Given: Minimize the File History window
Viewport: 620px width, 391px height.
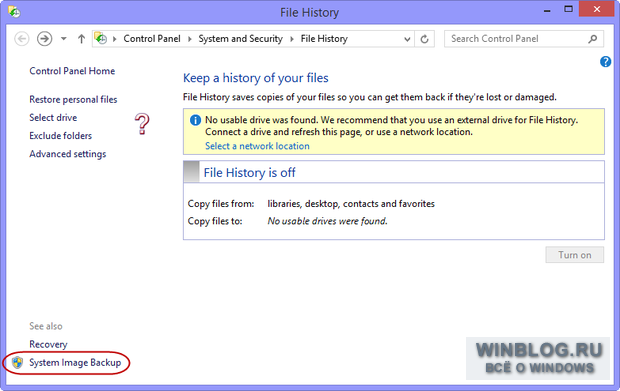Looking at the screenshot, I should click(x=547, y=11).
